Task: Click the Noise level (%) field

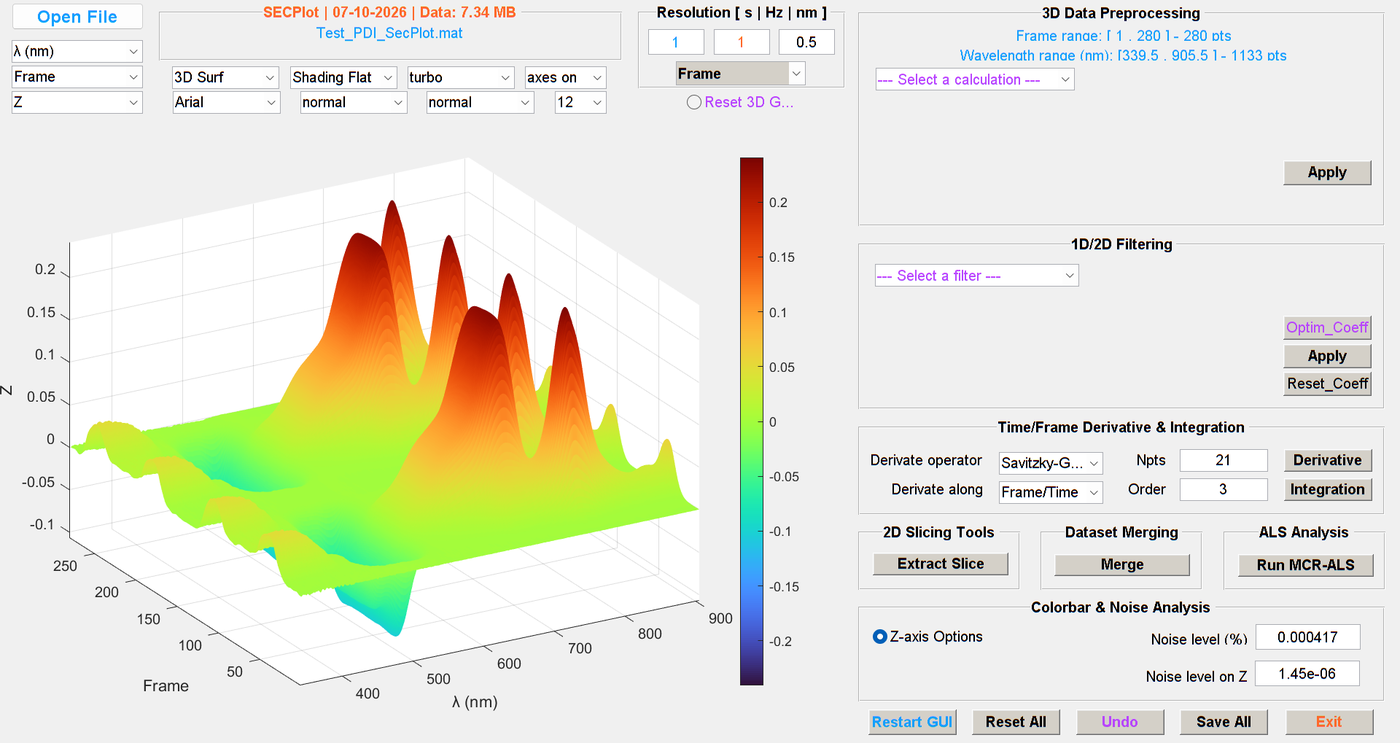Action: pyautogui.click(x=1308, y=637)
